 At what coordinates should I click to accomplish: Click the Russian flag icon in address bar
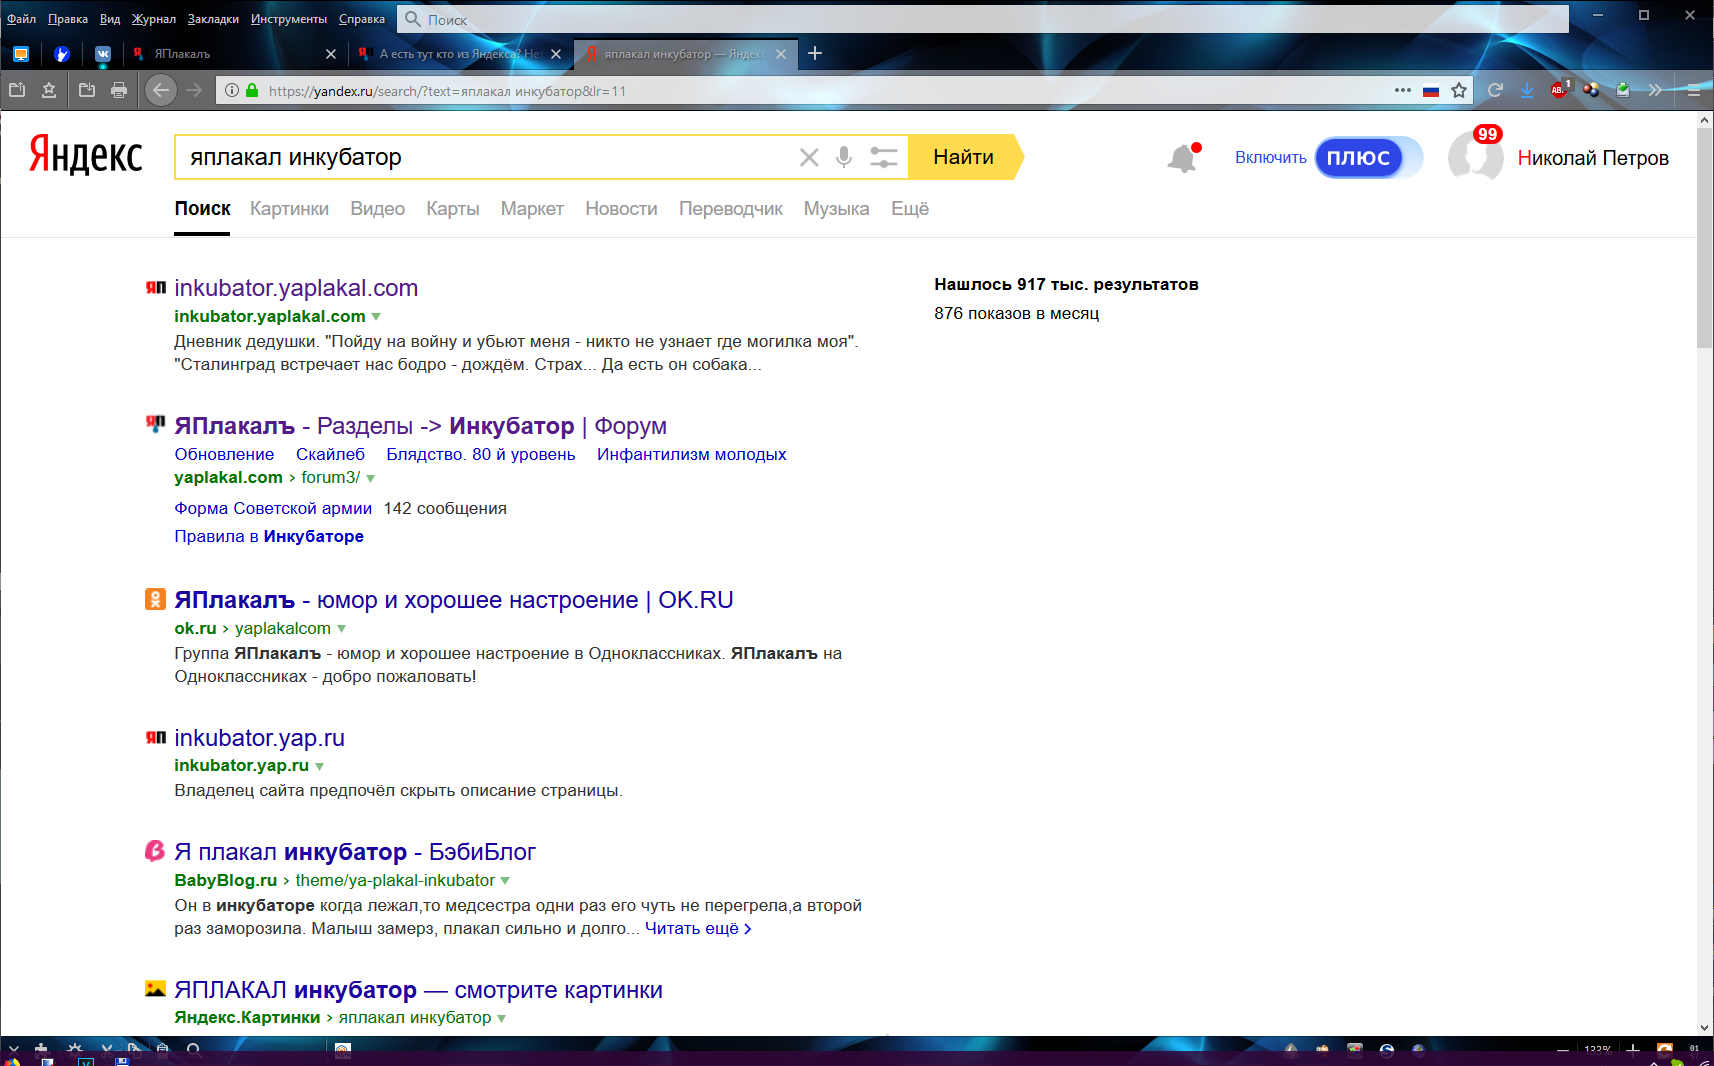click(x=1431, y=91)
